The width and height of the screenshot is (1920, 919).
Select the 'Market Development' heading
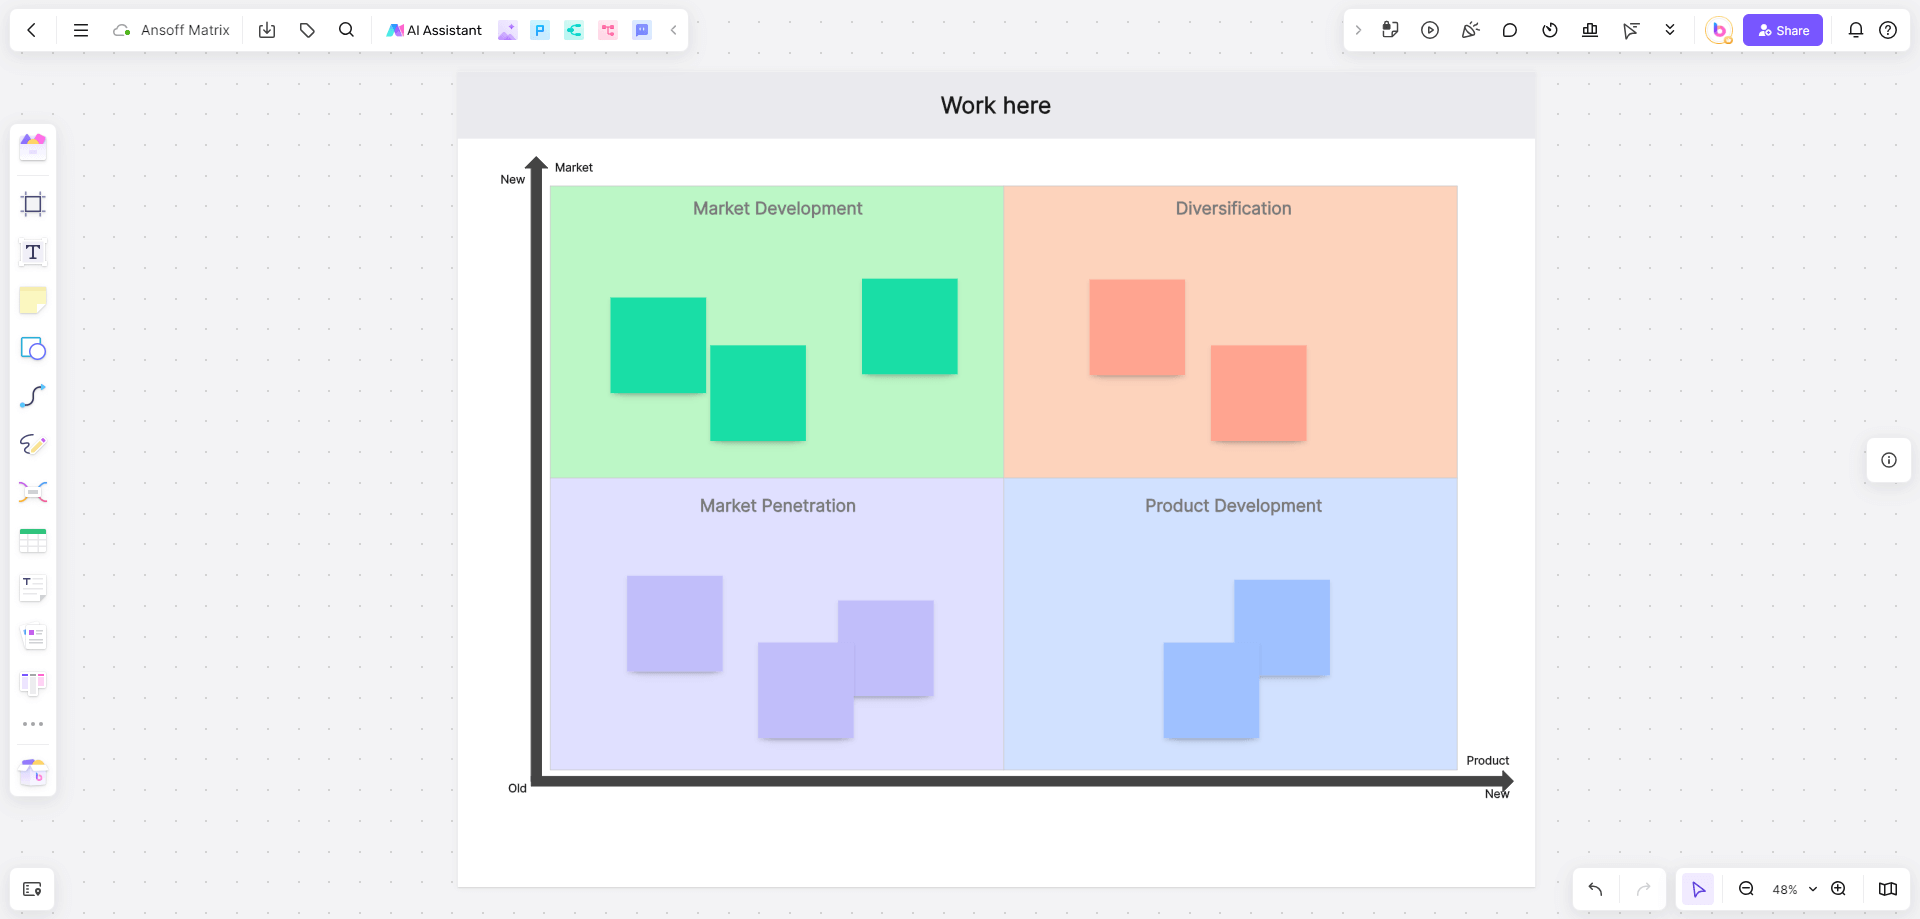(x=777, y=208)
